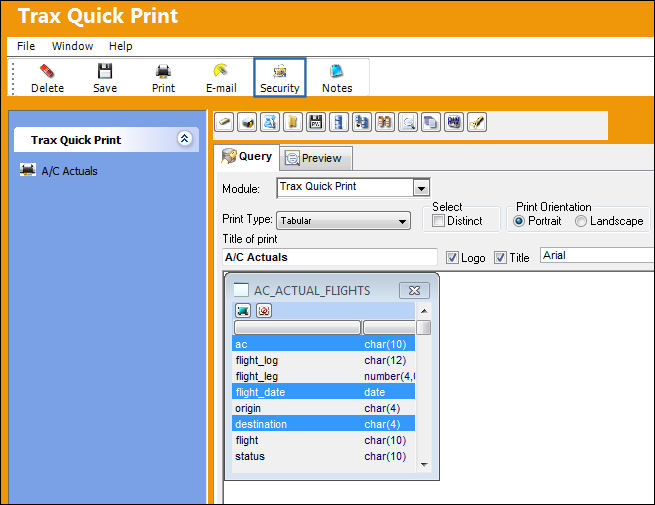Toggle the Logo checkbox
This screenshot has height=505, width=655.
[452, 257]
